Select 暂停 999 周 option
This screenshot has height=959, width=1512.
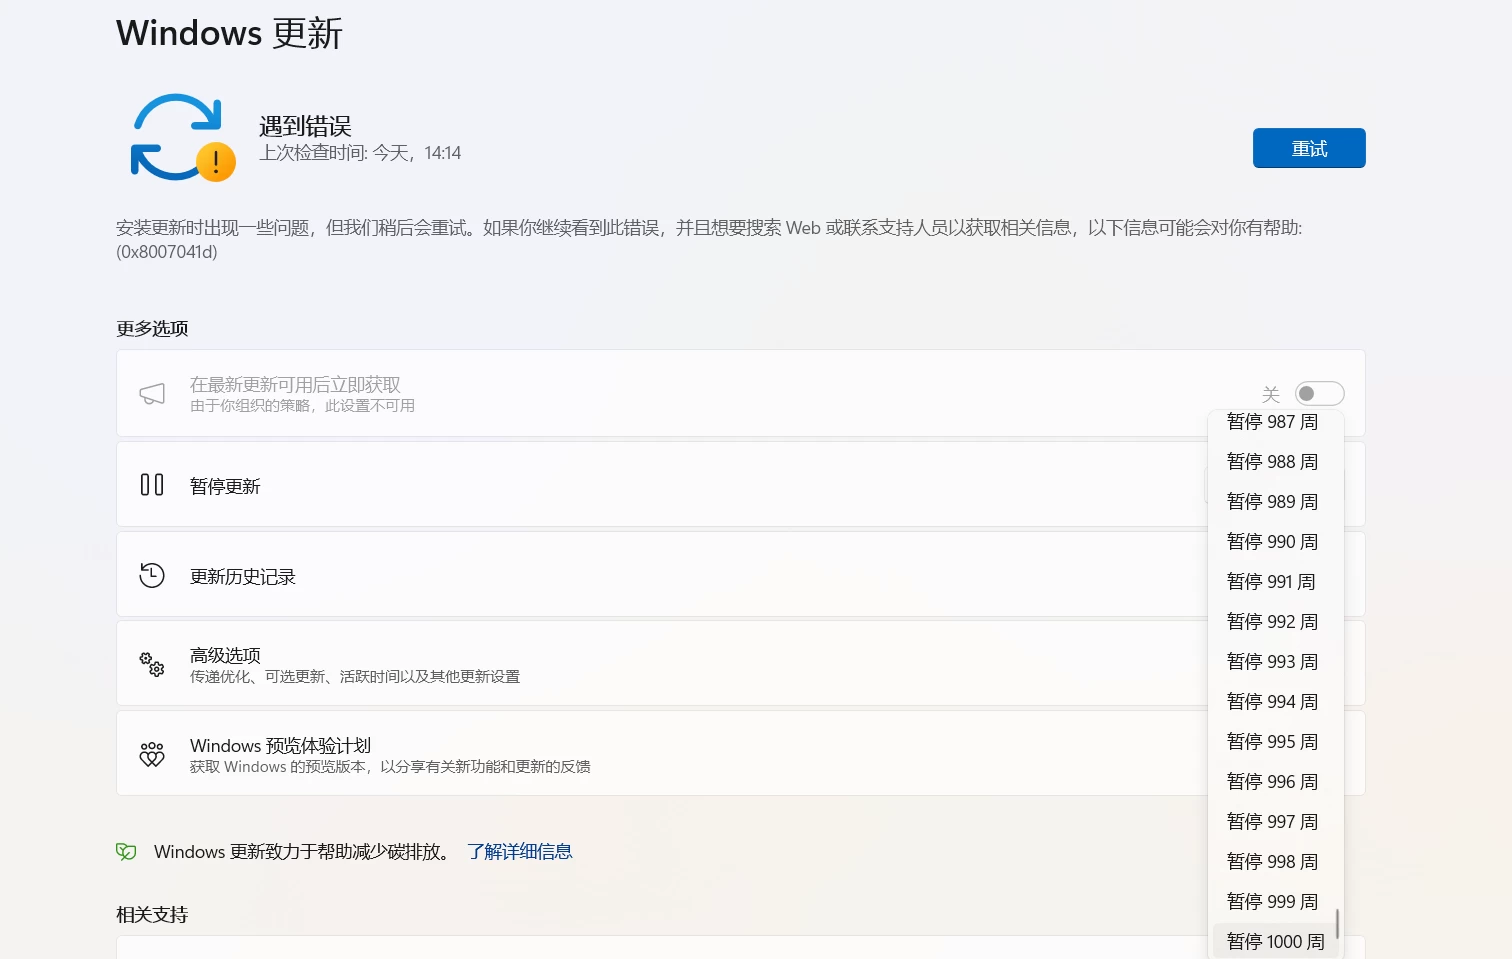[x=1272, y=902]
